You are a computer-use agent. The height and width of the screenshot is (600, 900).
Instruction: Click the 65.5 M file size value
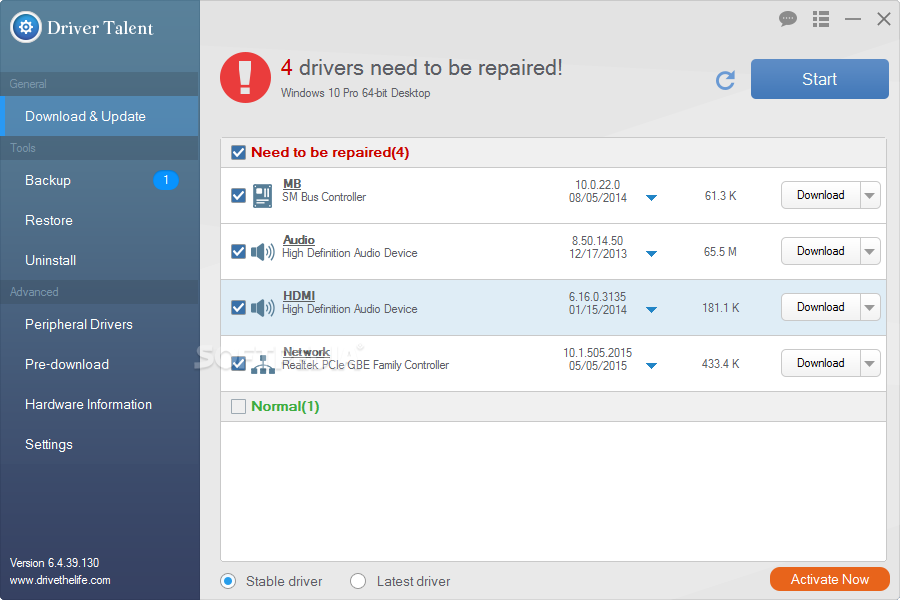click(720, 252)
